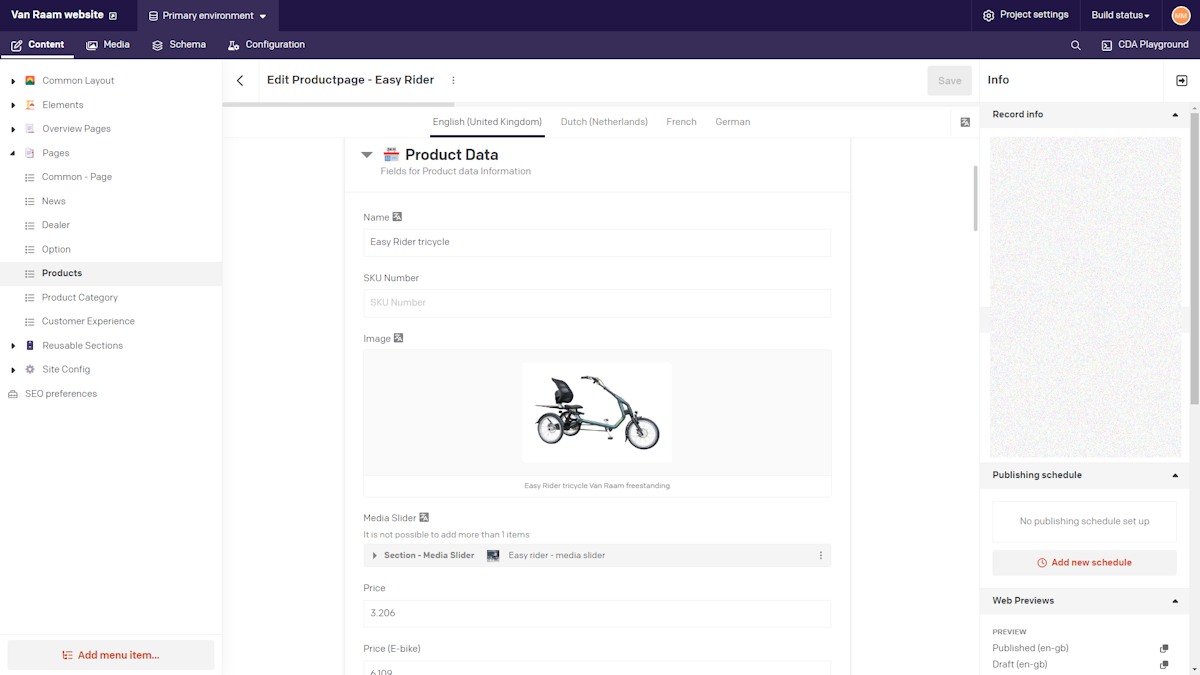Screen dimensions: 1200x675
Task: Collapse the Product Data fieldset
Action: point(367,155)
